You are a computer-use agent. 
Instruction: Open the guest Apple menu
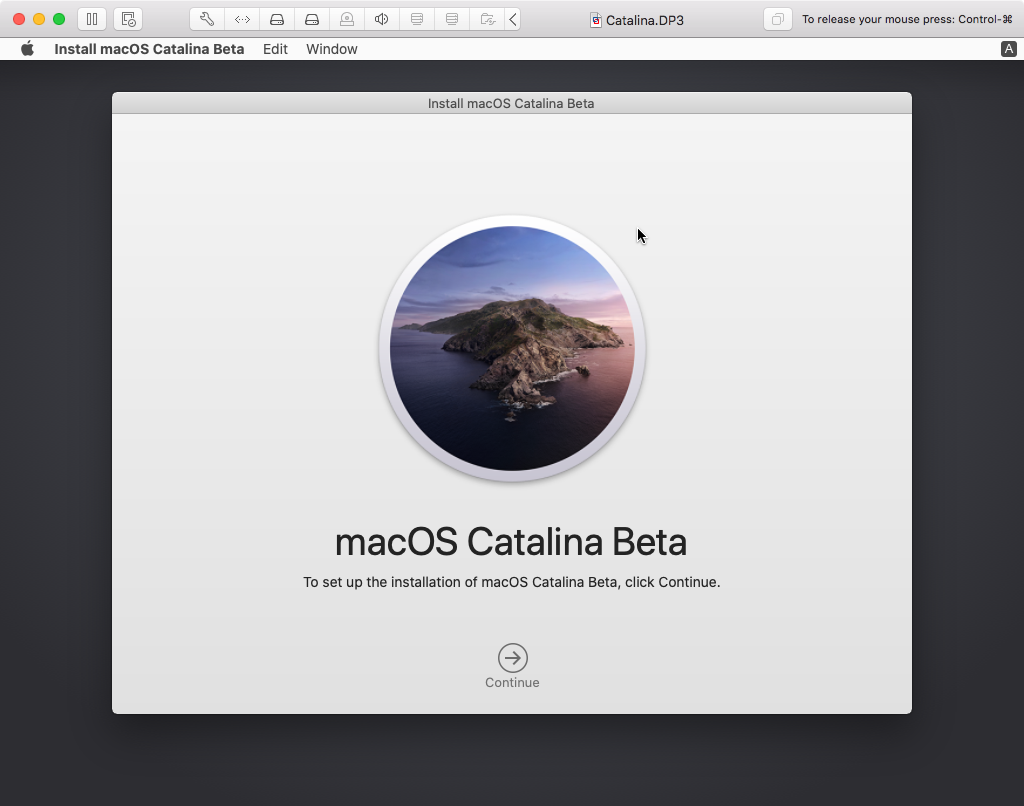(x=27, y=49)
